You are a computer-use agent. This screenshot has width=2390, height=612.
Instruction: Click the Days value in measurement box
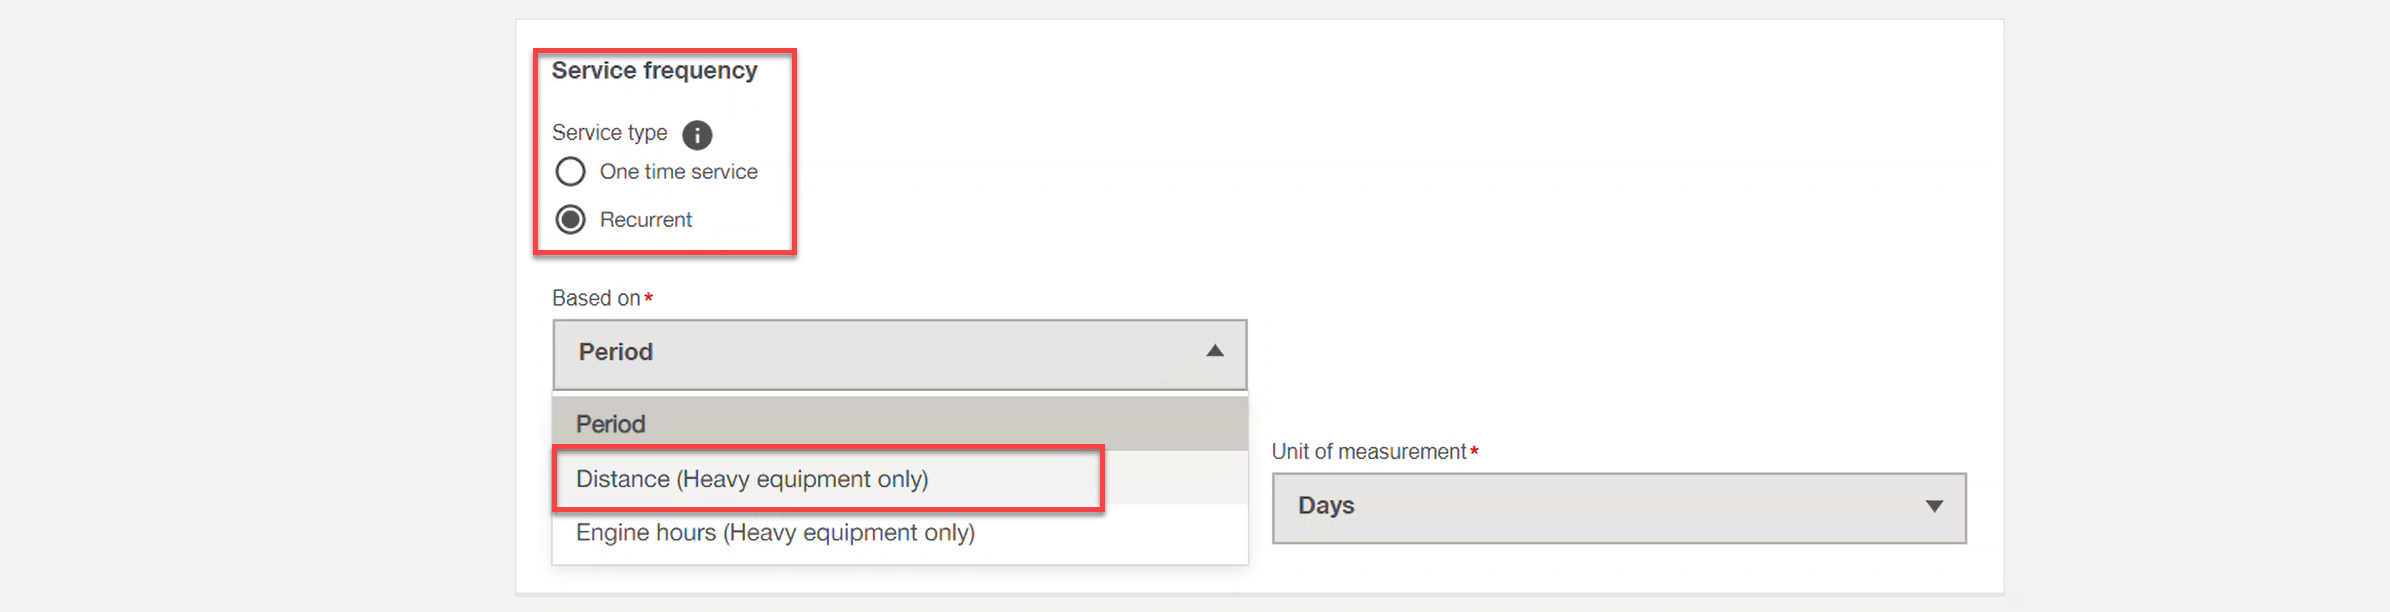[x=1327, y=506]
